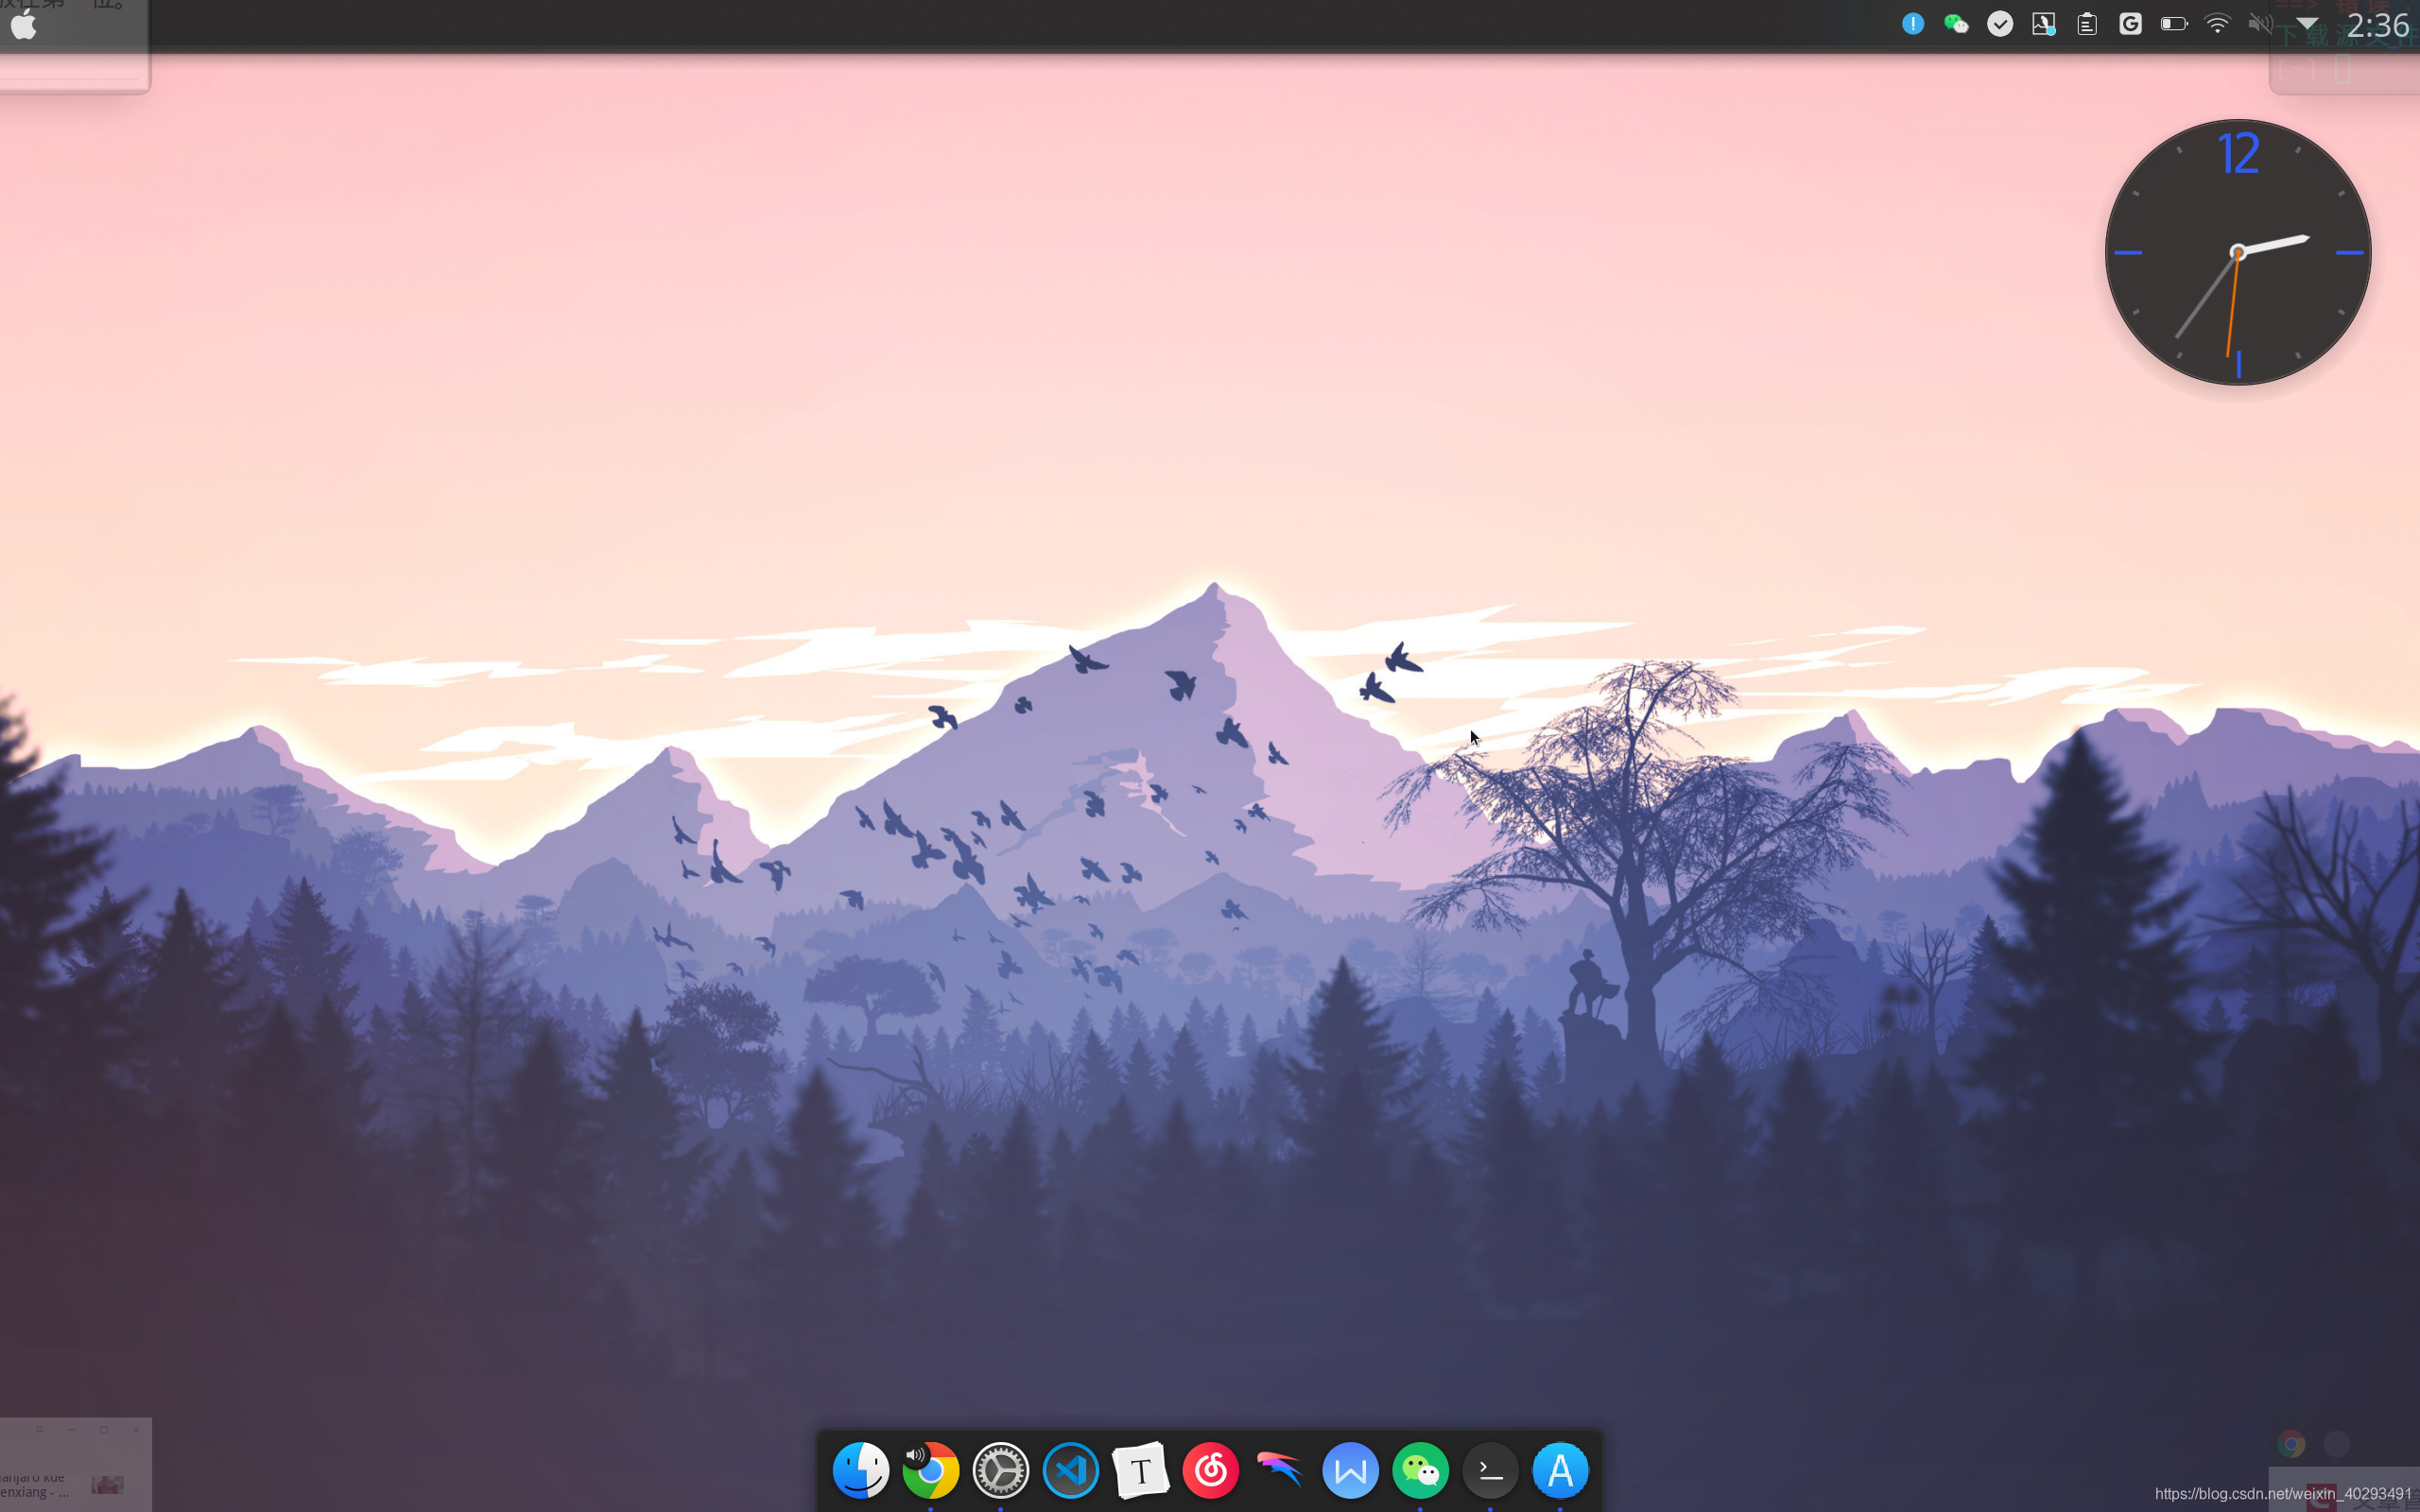
Task: Open the Terminal dock icon
Action: coord(1490,1470)
